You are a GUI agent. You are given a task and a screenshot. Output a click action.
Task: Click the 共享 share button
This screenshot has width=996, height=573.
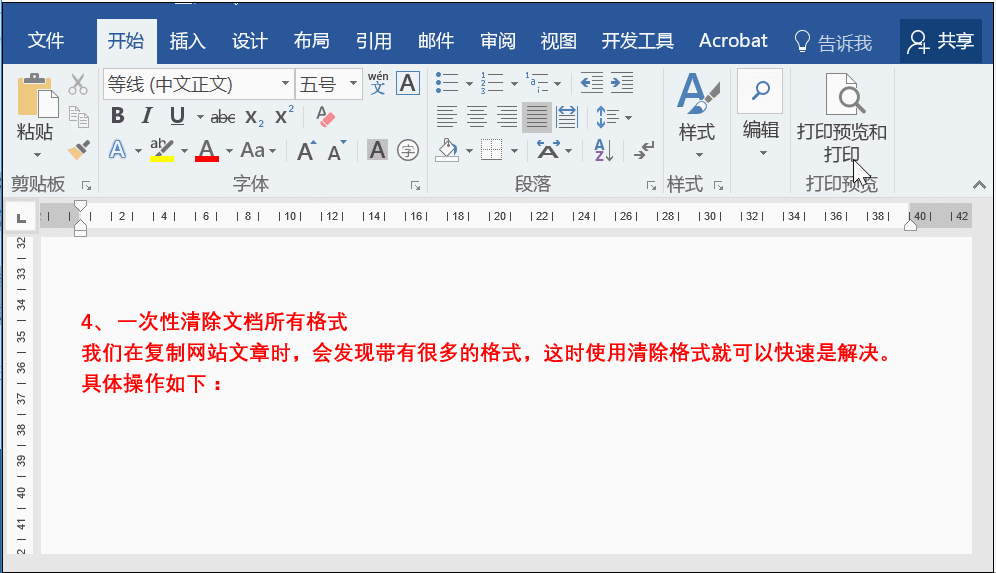(941, 41)
